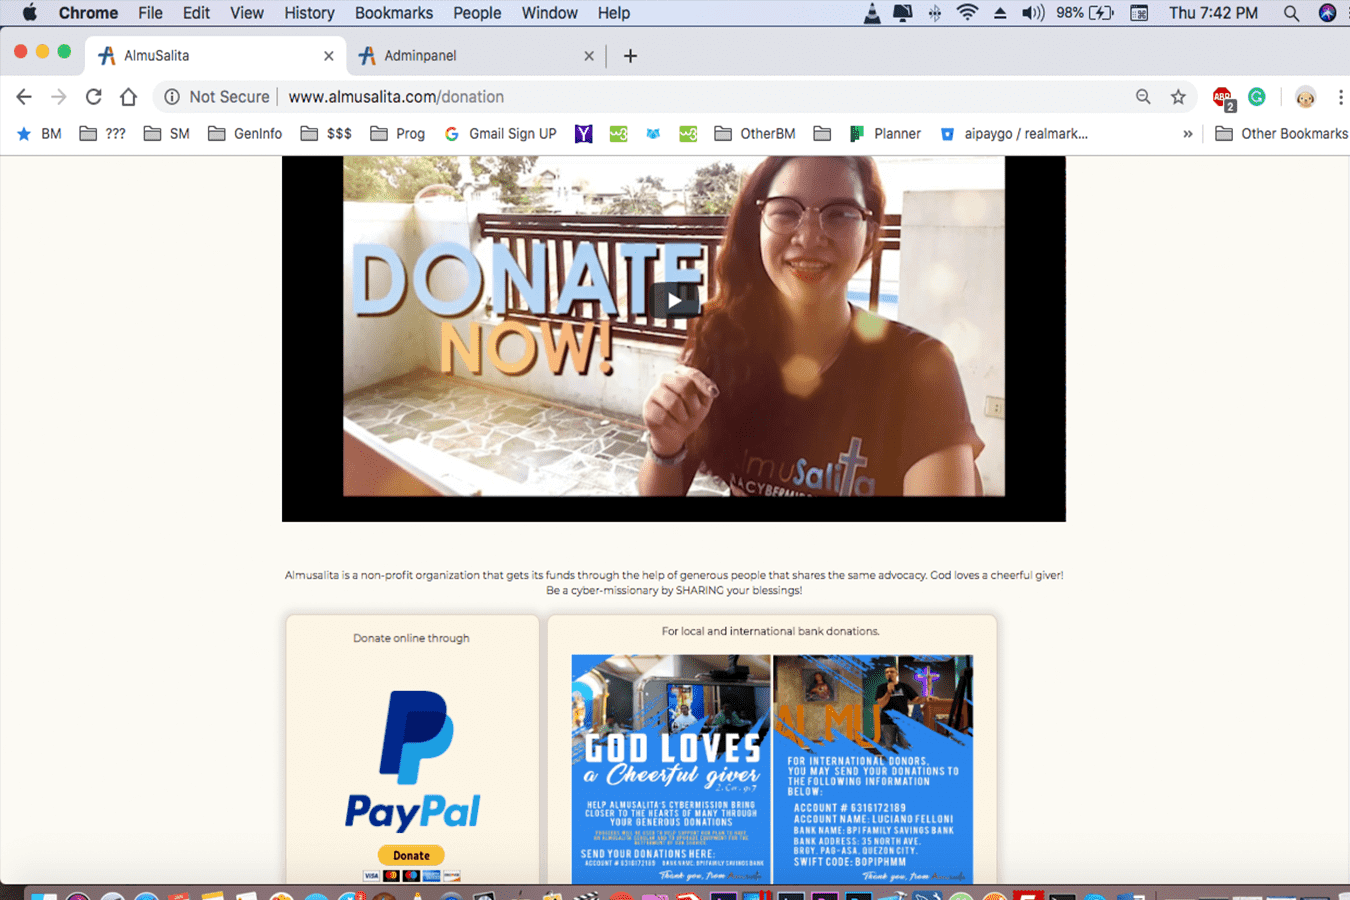Open the Window menu
This screenshot has height=900, width=1350.
pyautogui.click(x=549, y=13)
